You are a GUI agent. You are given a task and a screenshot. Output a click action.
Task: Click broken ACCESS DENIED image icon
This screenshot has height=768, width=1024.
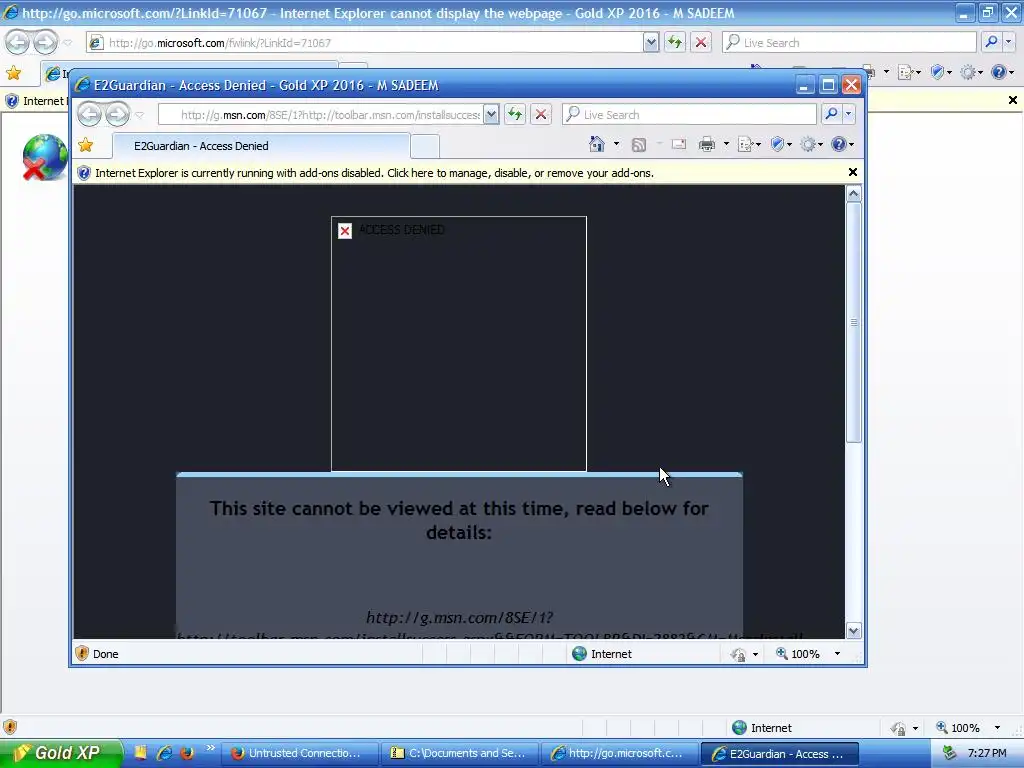coord(345,231)
